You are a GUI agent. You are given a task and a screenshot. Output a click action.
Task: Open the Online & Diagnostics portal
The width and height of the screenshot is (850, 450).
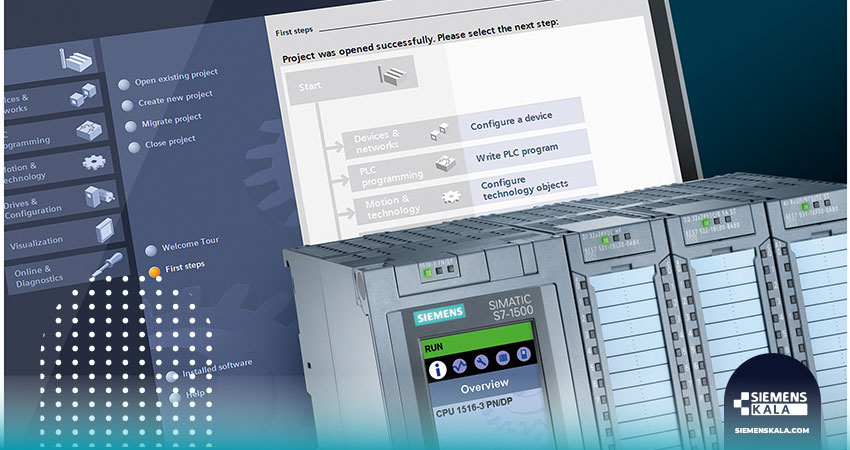pos(67,272)
